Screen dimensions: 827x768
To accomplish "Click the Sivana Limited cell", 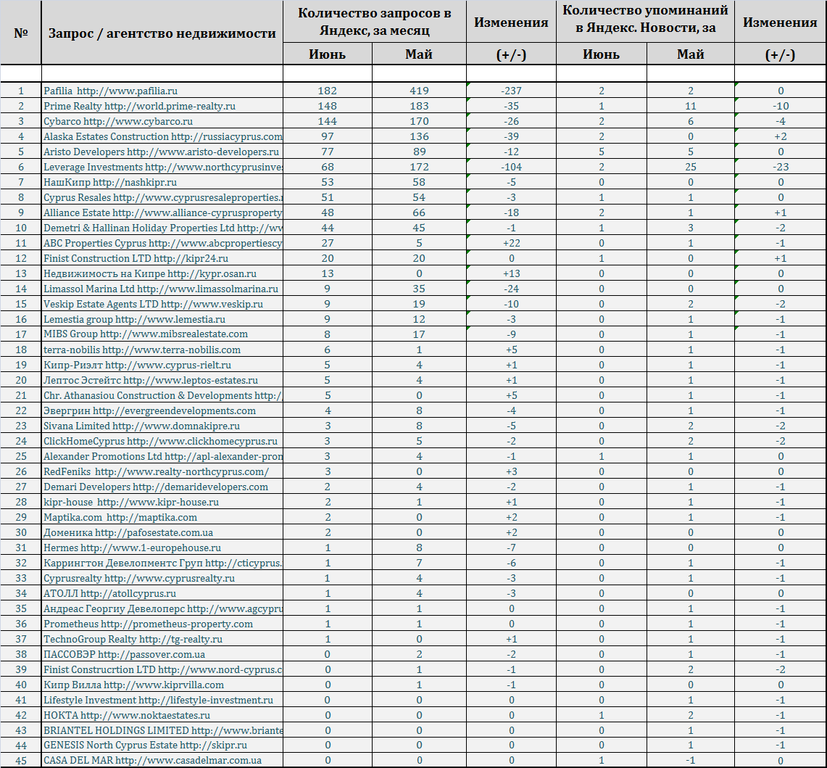I will 162,426.
